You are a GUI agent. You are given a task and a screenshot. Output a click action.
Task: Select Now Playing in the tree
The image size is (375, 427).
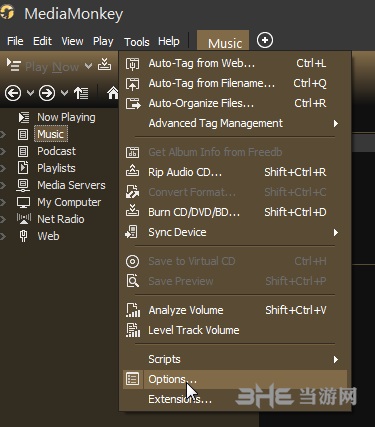[x=66, y=117]
